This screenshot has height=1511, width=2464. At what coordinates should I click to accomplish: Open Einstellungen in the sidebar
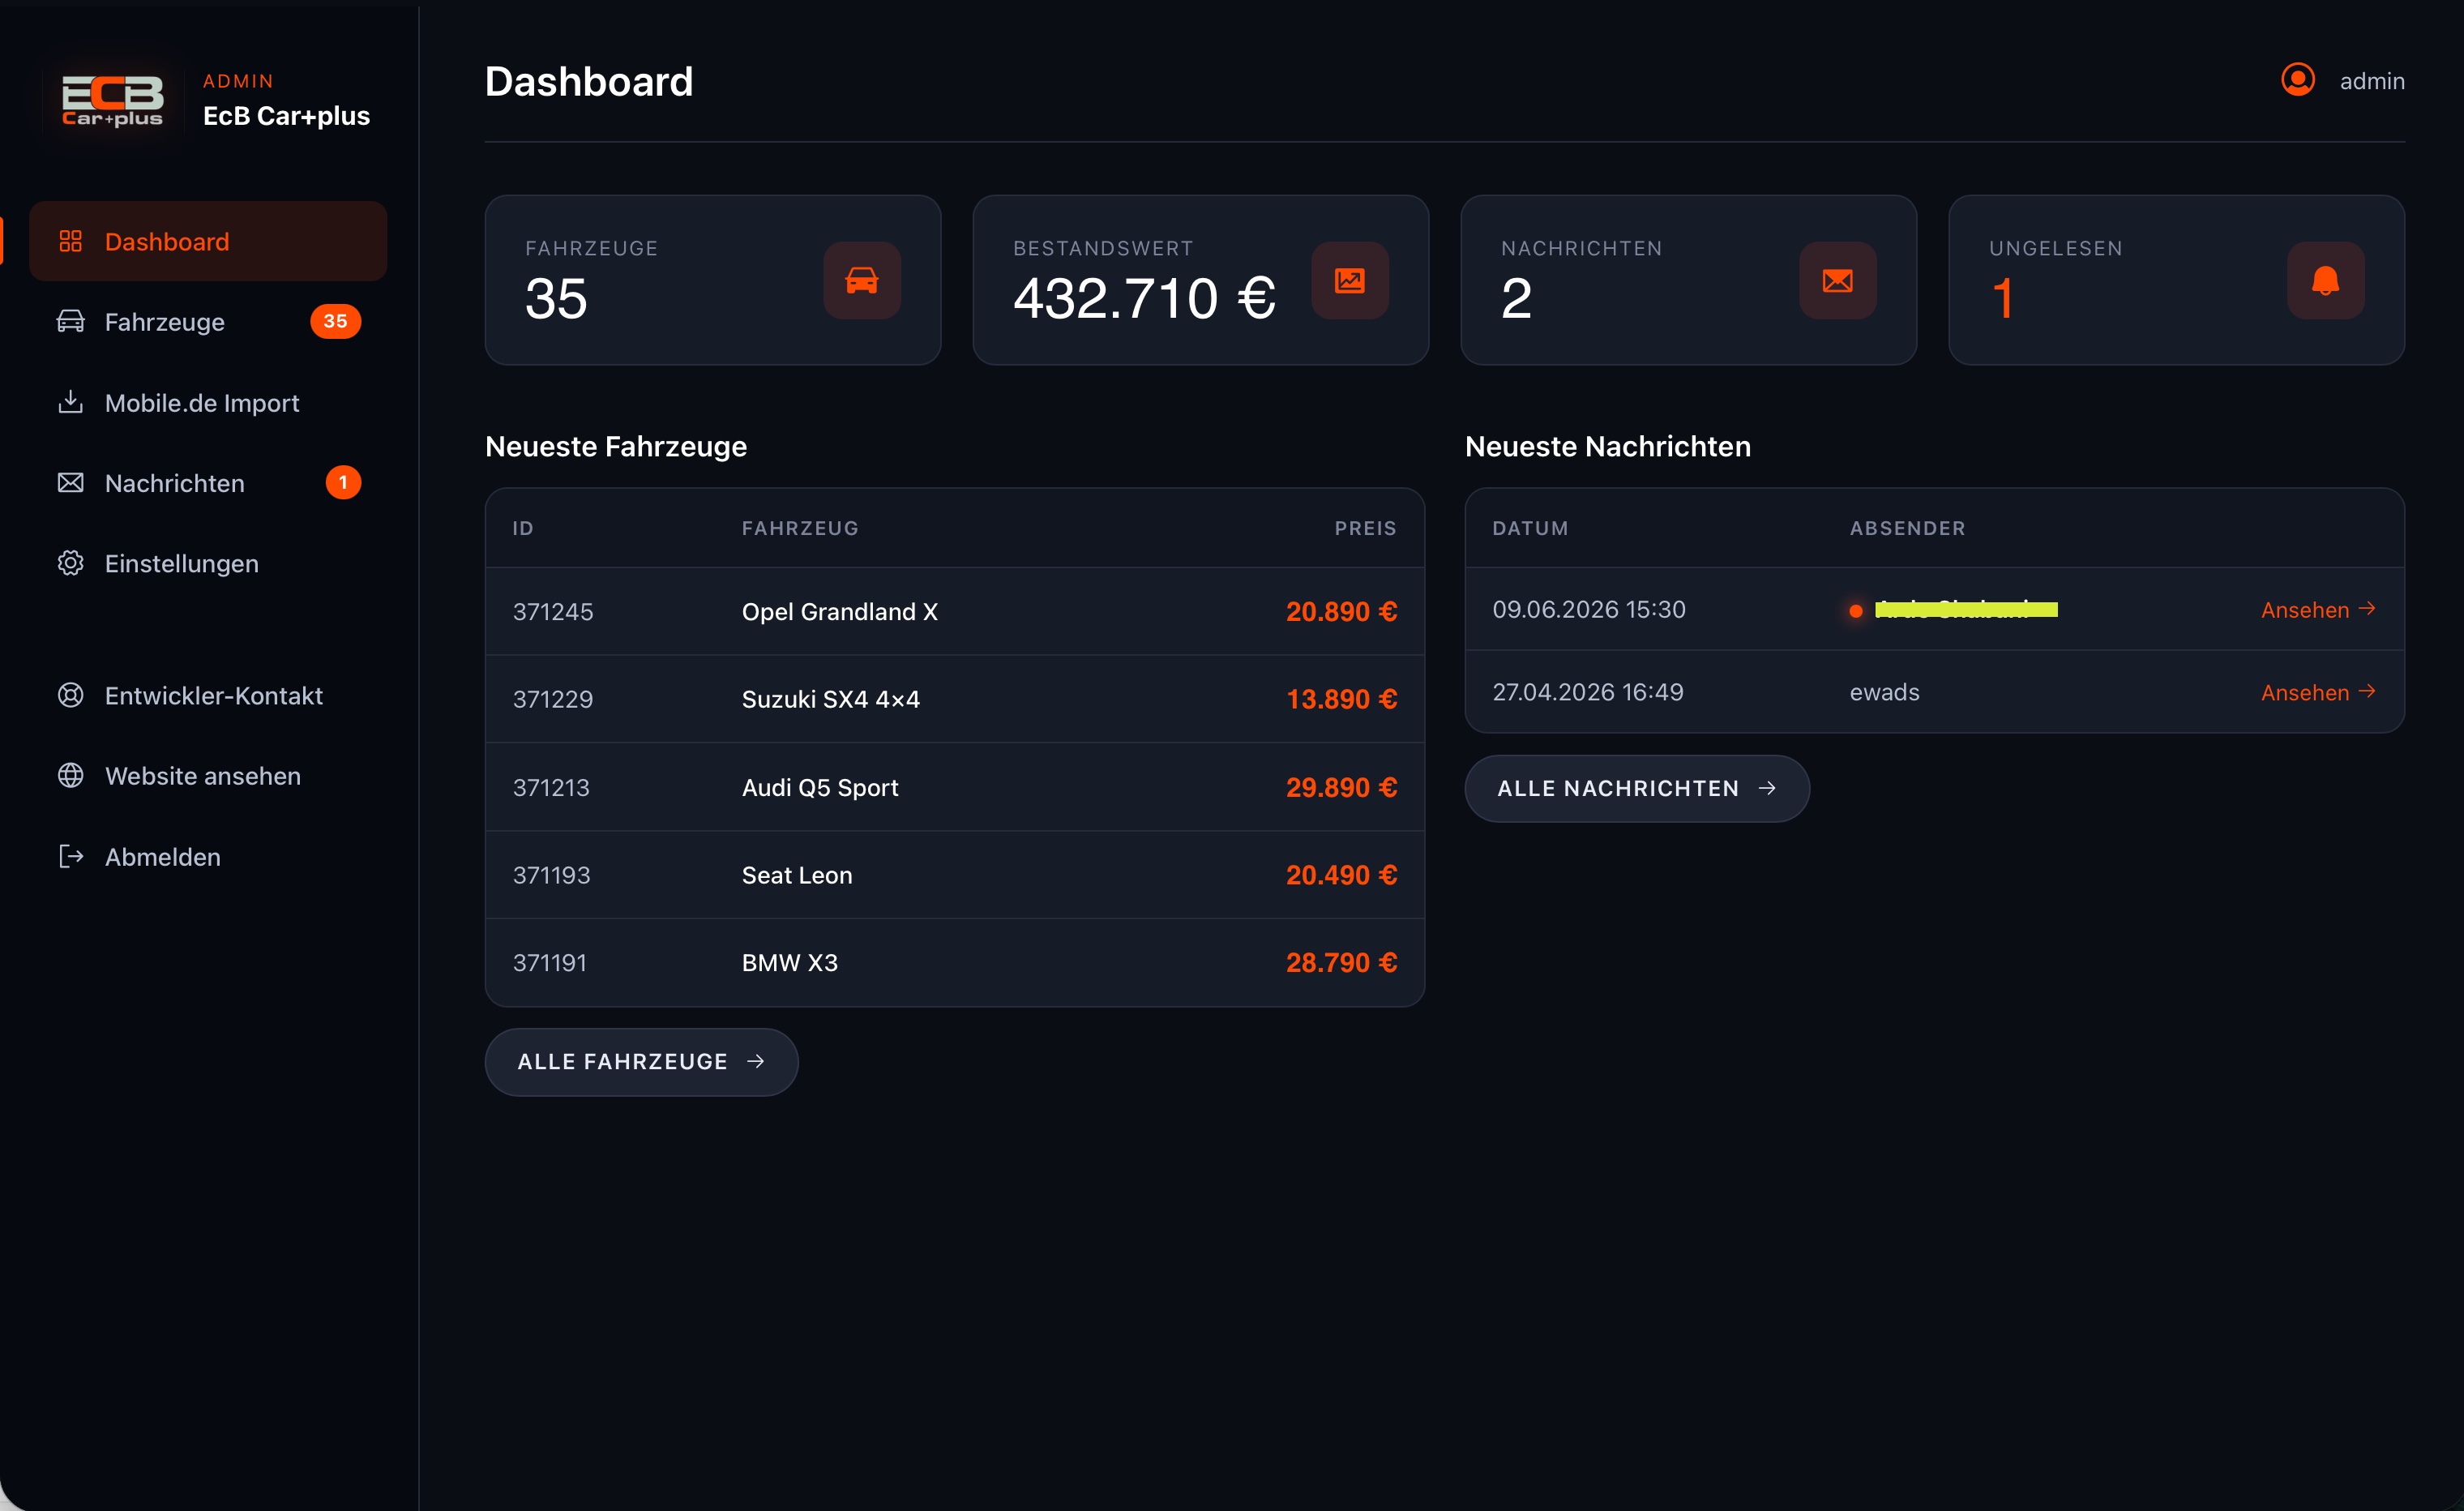(x=208, y=563)
